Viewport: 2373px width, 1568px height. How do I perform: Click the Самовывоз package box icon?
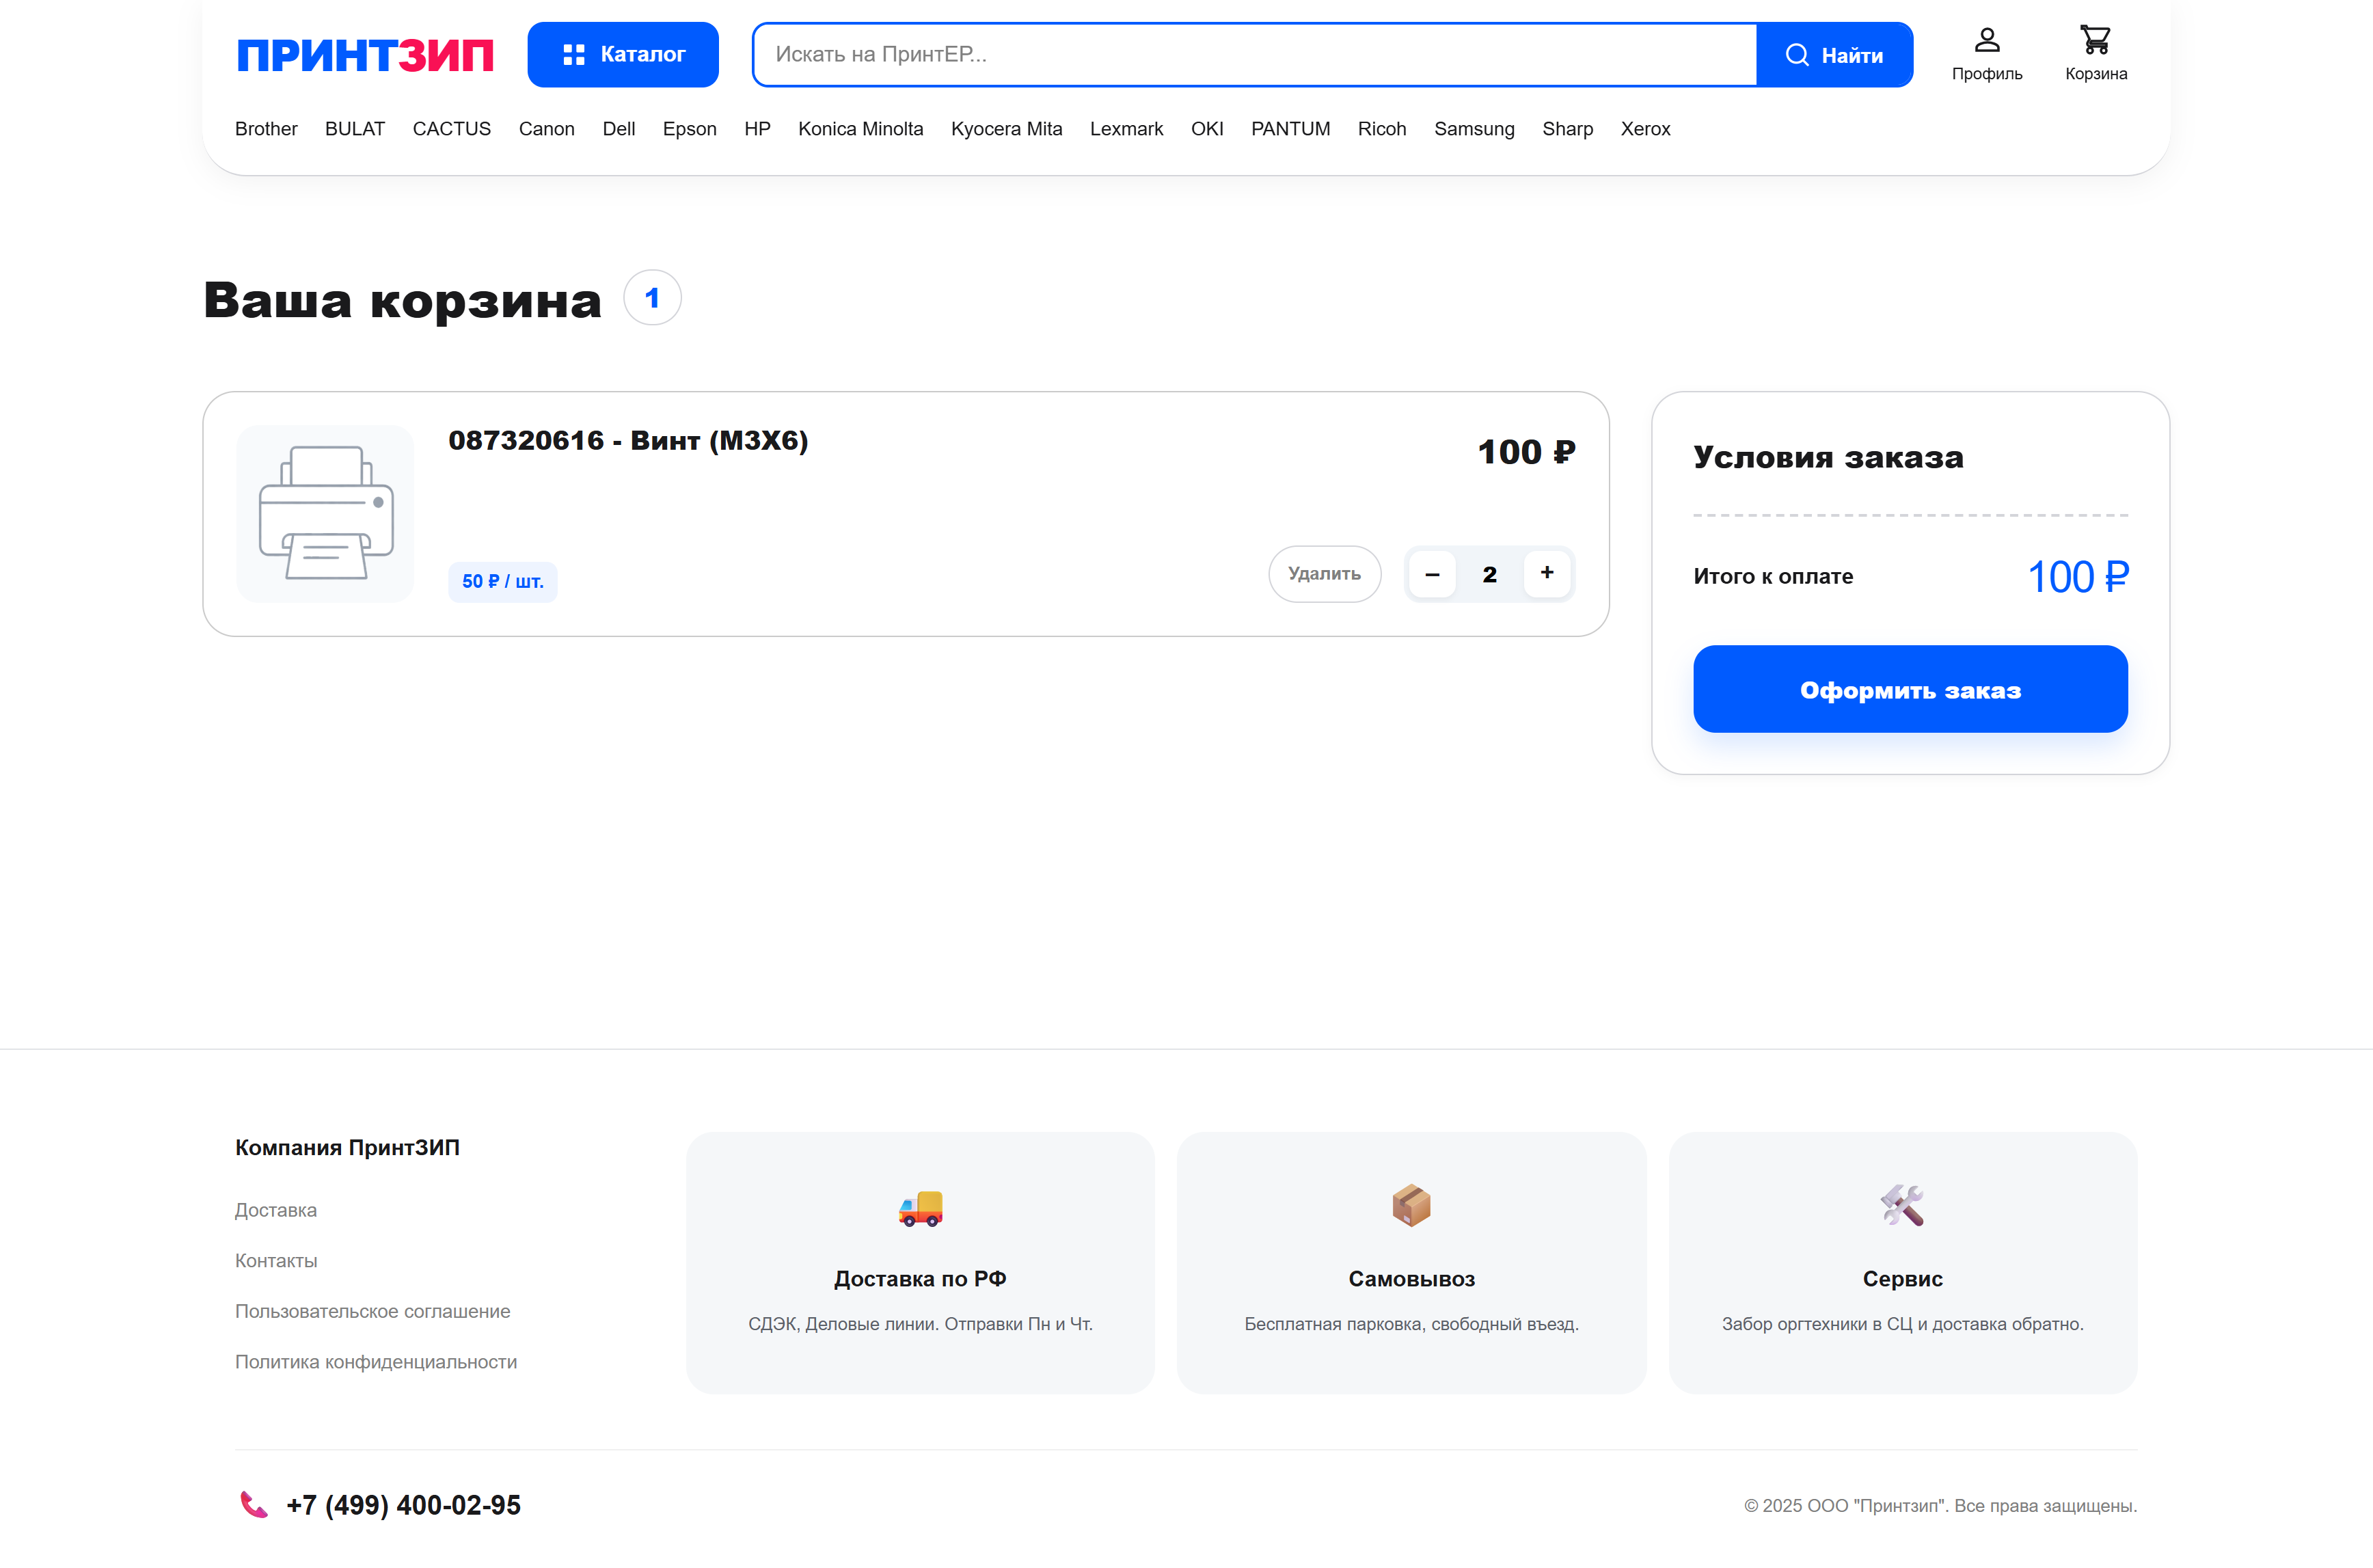pos(1411,1206)
